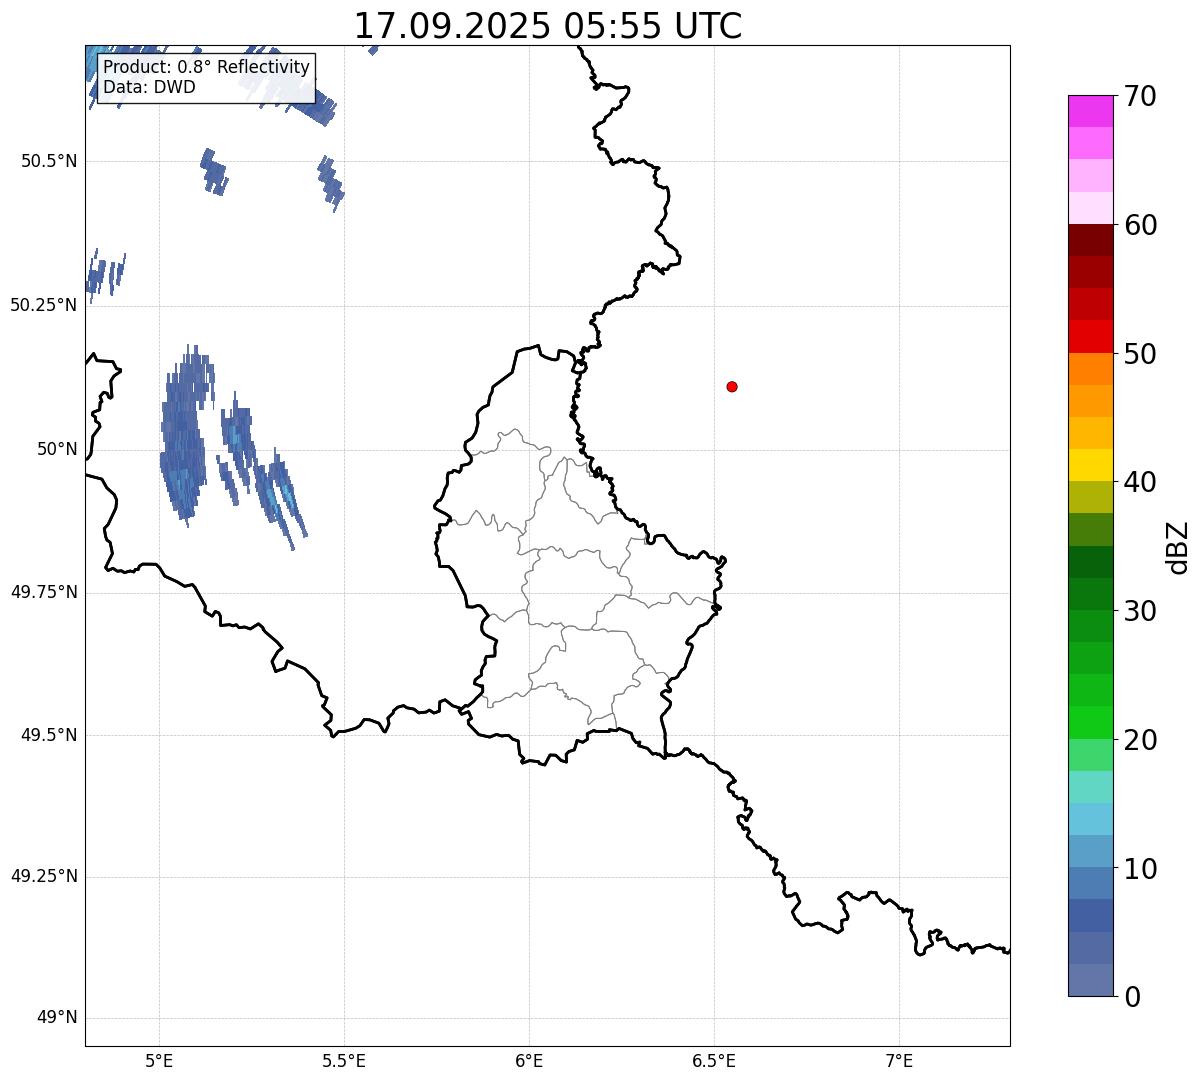Screen dimensions: 1202x1081
Task: Click the colorbar tick label 50
Action: 1139,354
